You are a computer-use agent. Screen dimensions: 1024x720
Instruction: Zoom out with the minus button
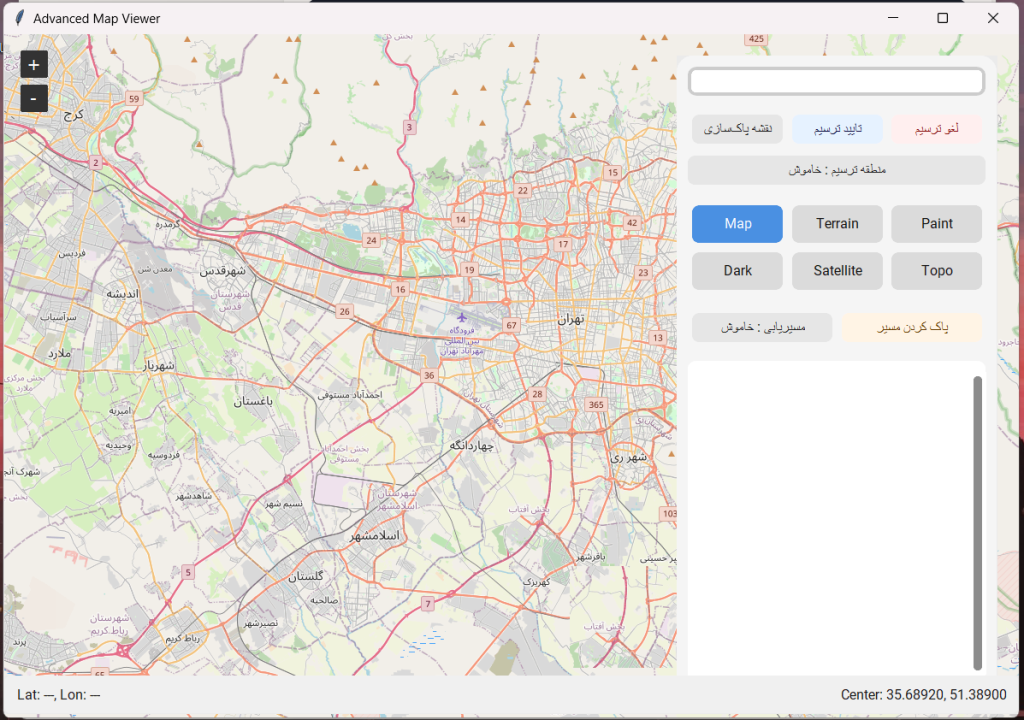pyautogui.click(x=34, y=99)
